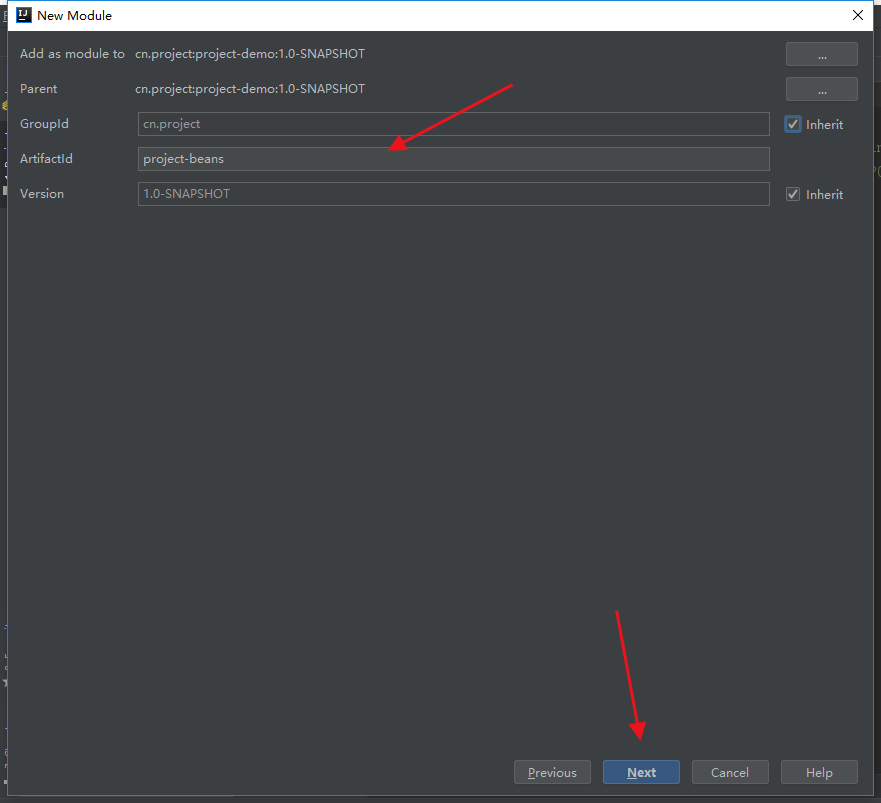
Task: Open Help for the New Module wizard
Action: (819, 772)
